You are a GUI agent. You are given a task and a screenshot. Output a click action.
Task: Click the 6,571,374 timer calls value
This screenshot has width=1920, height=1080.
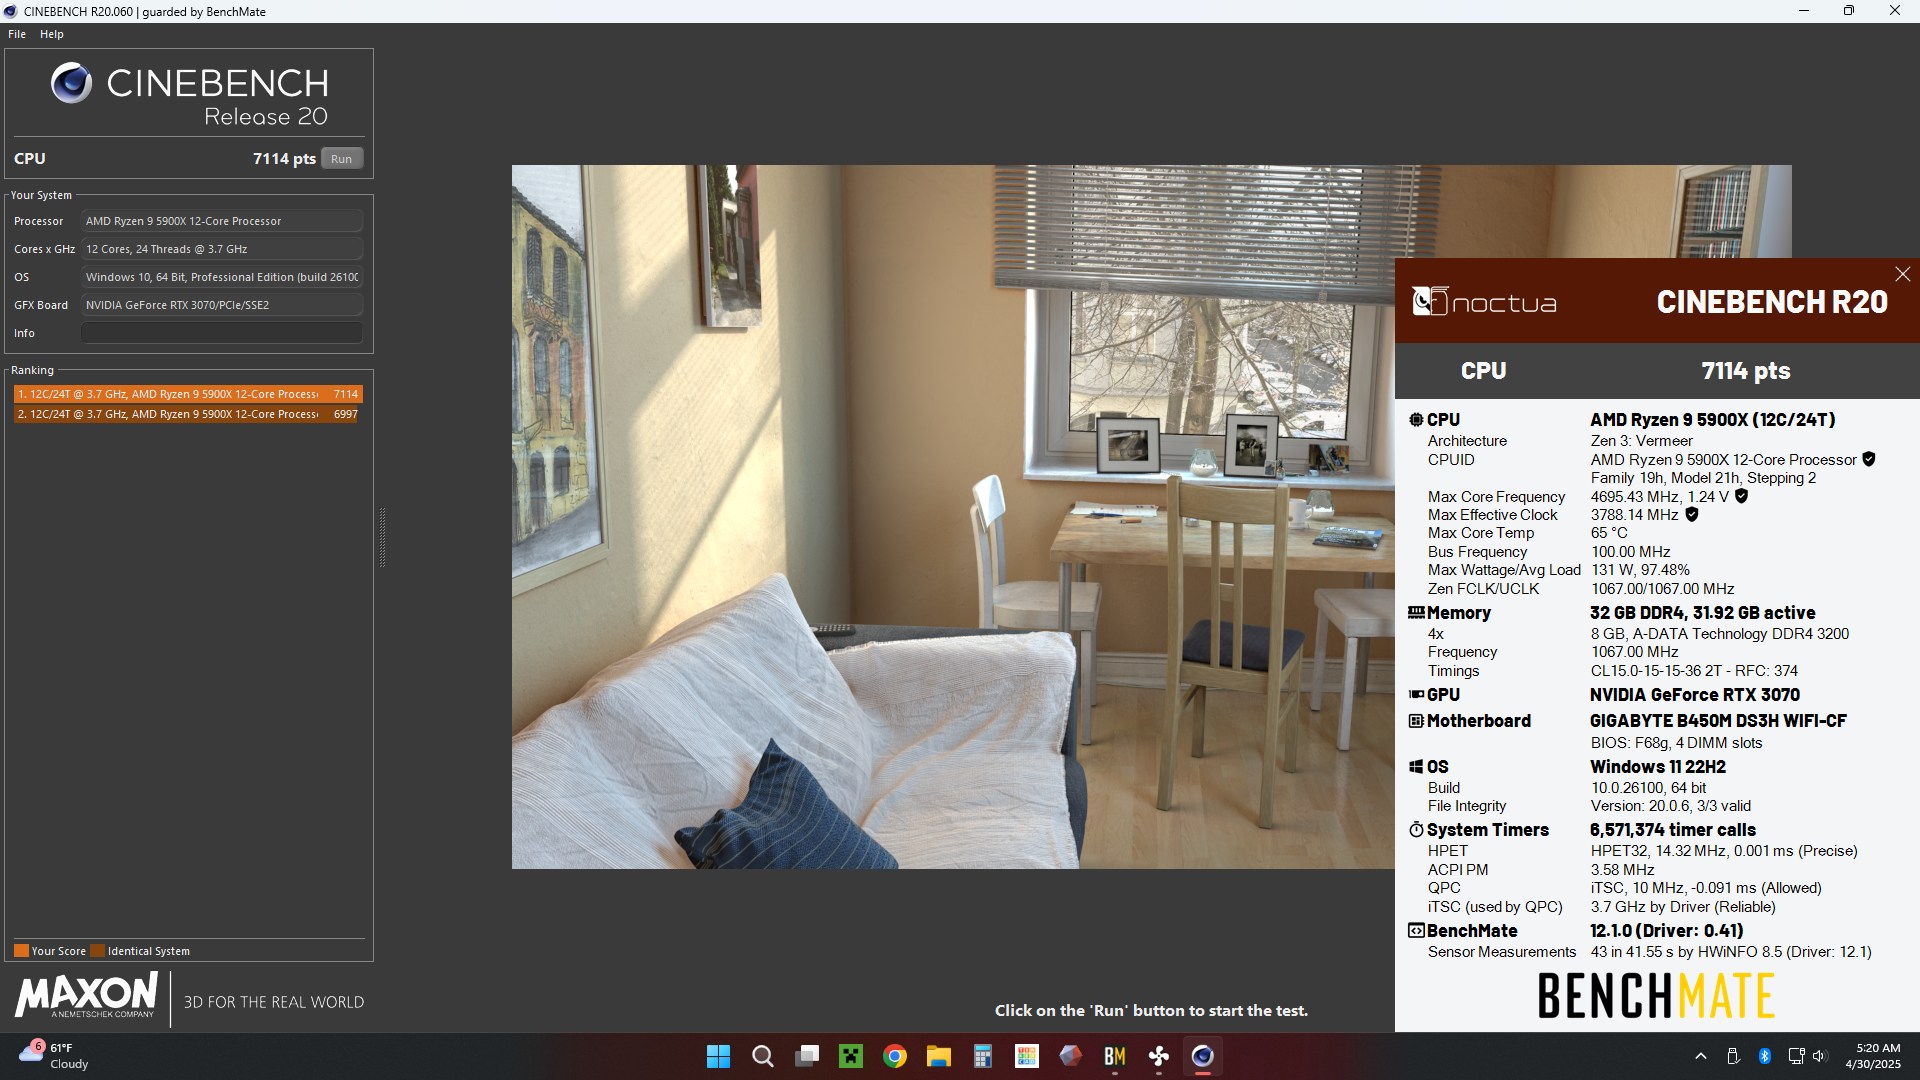1672,830
